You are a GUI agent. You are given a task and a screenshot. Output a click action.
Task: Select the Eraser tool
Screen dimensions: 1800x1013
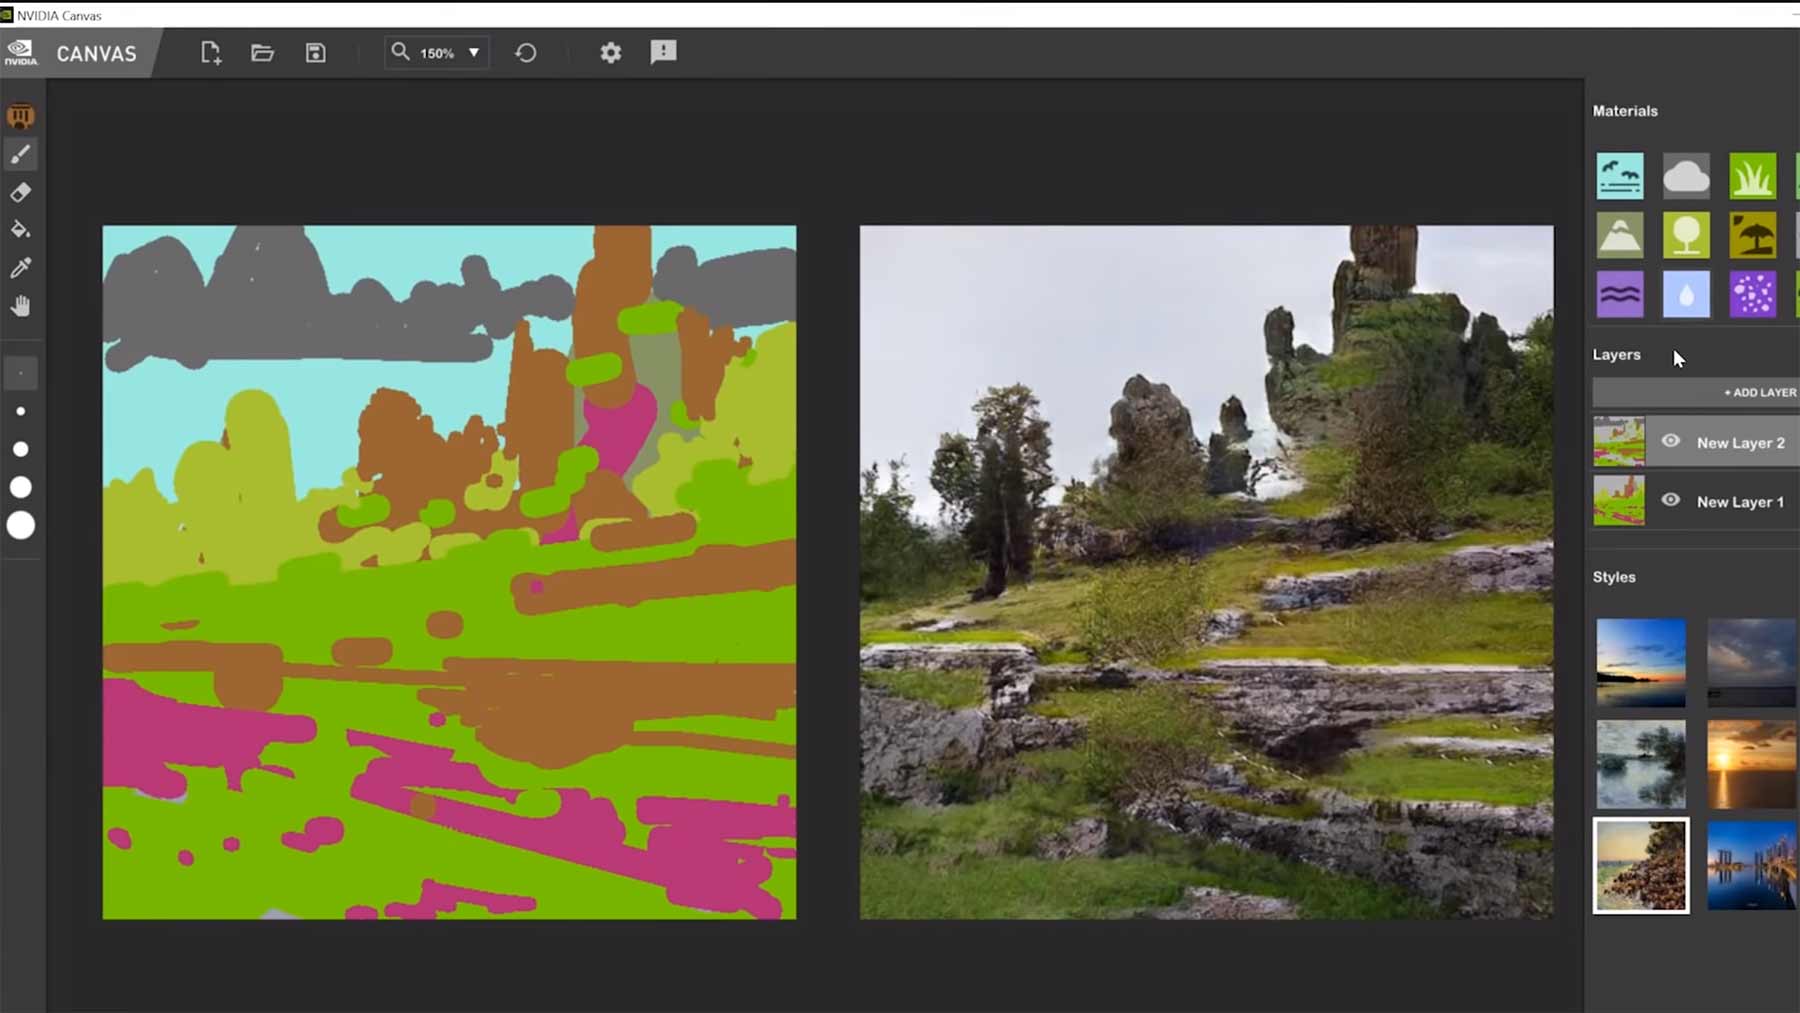pyautogui.click(x=20, y=192)
